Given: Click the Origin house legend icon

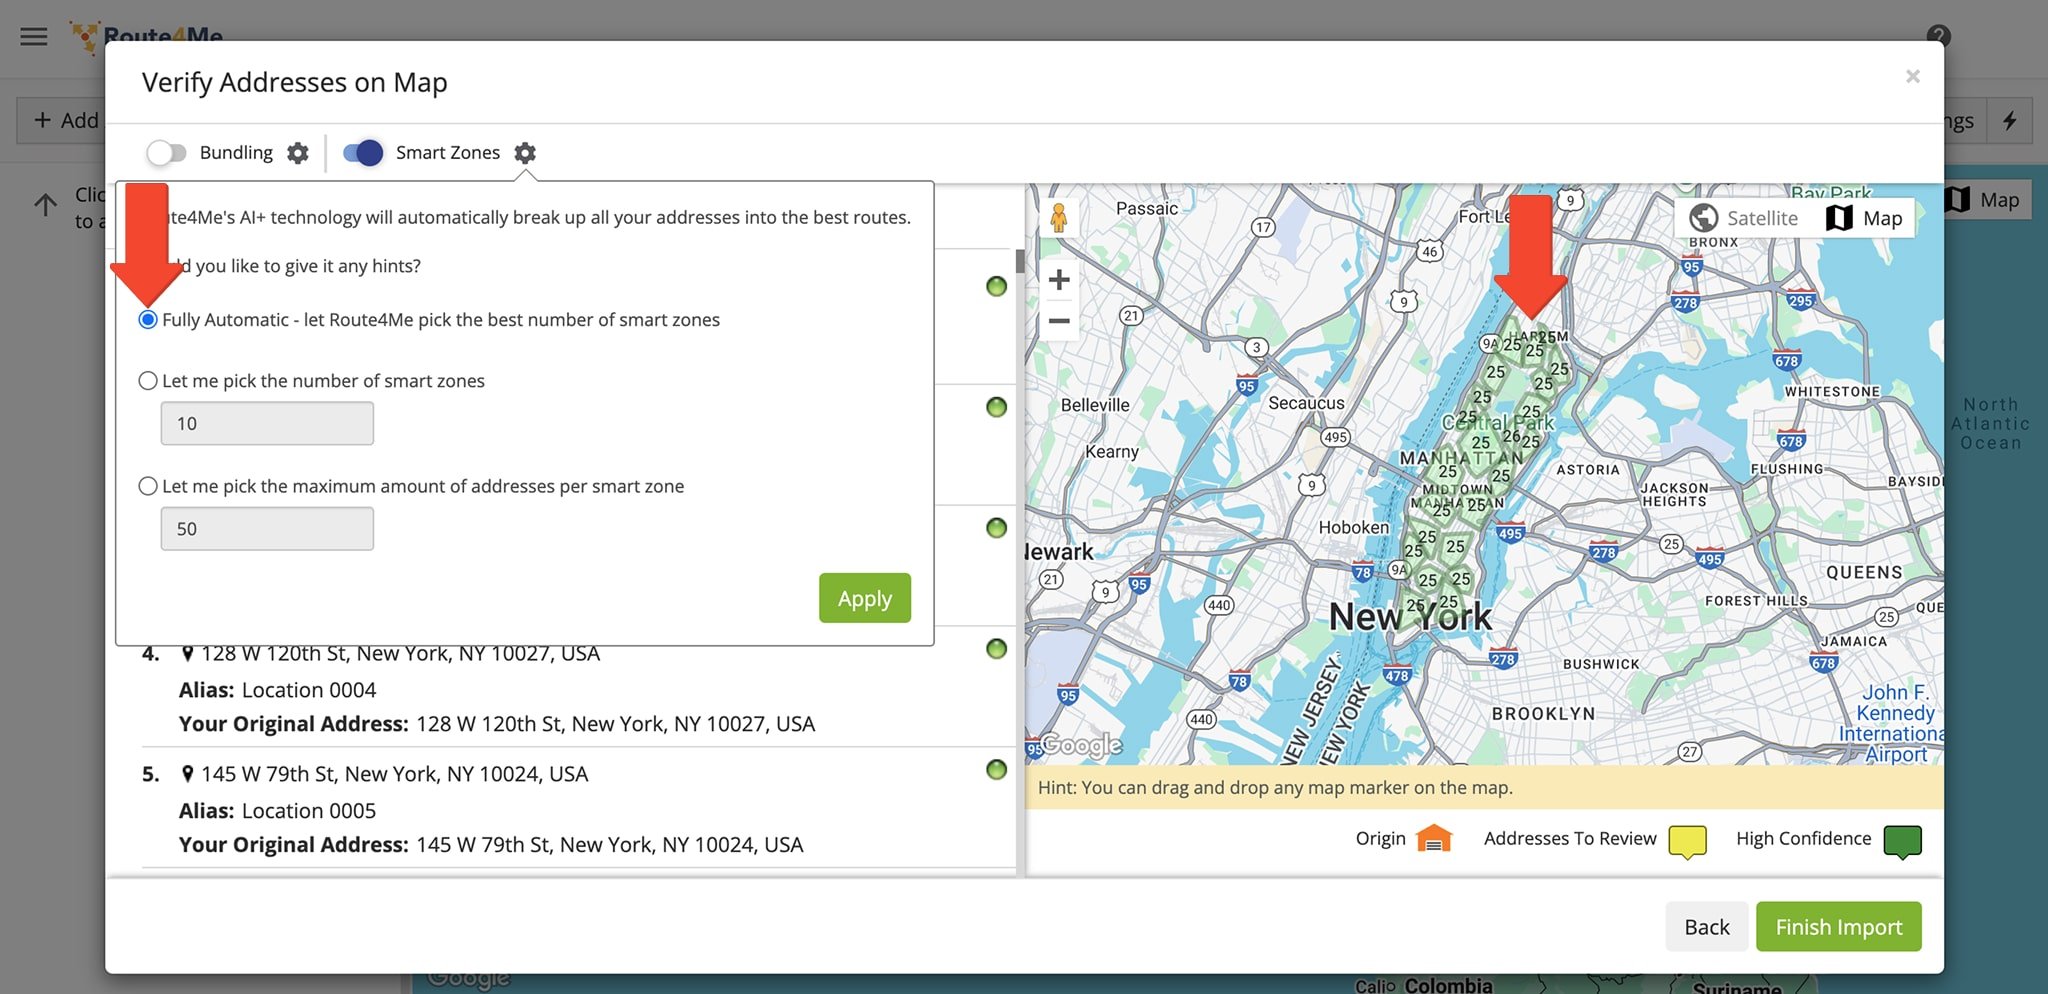Looking at the screenshot, I should [x=1434, y=839].
